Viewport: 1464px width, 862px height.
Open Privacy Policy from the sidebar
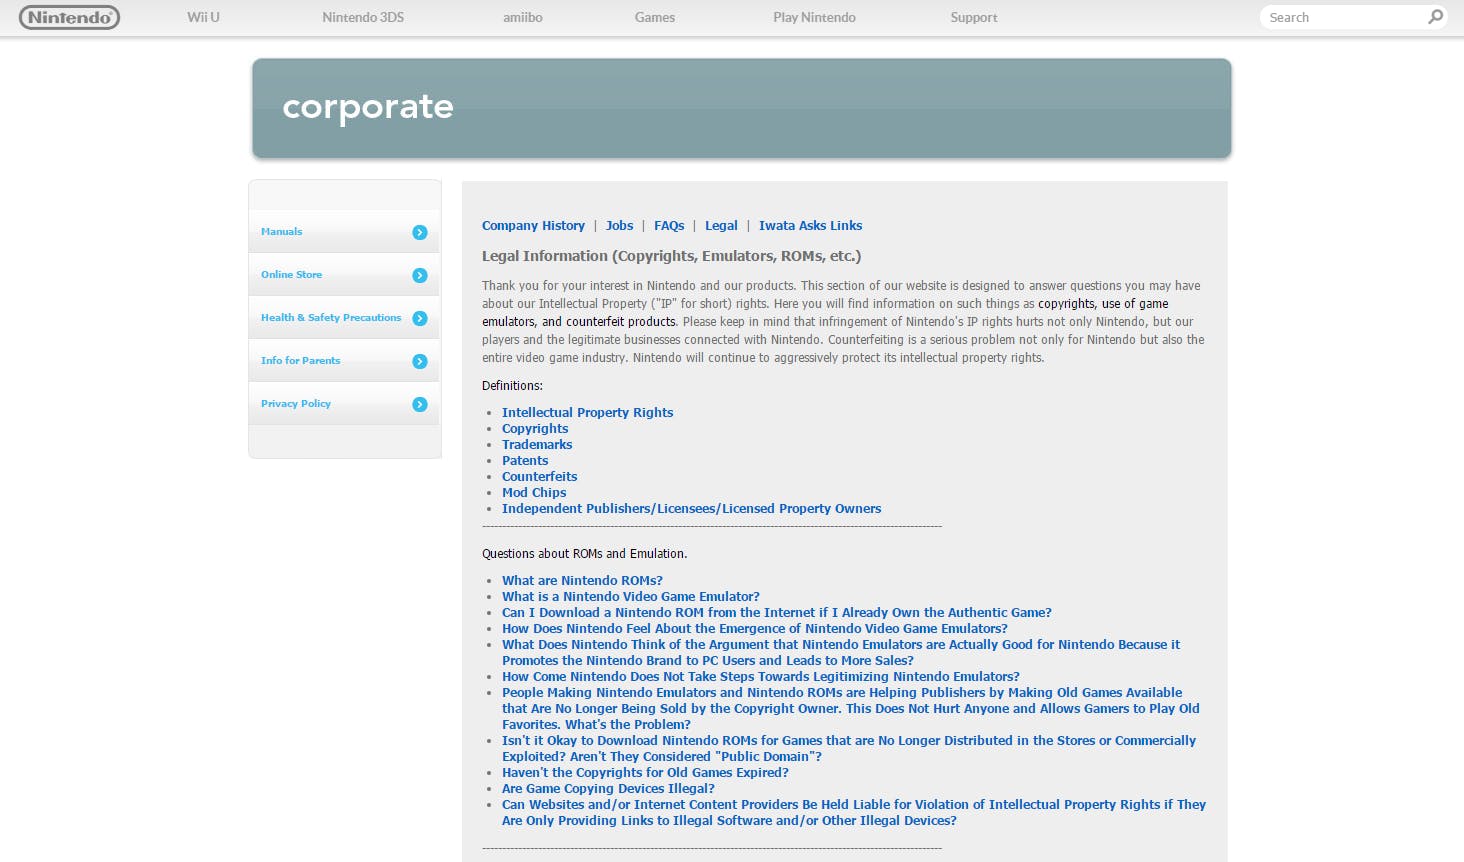[295, 403]
